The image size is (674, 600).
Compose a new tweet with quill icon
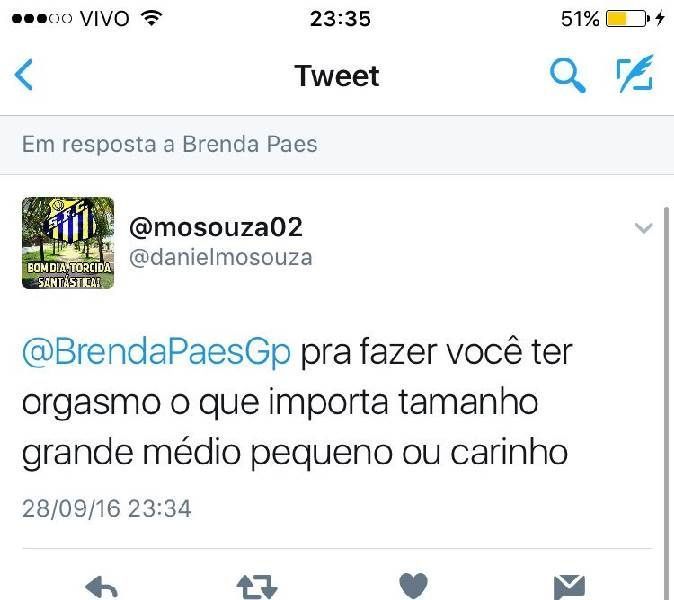click(x=635, y=74)
